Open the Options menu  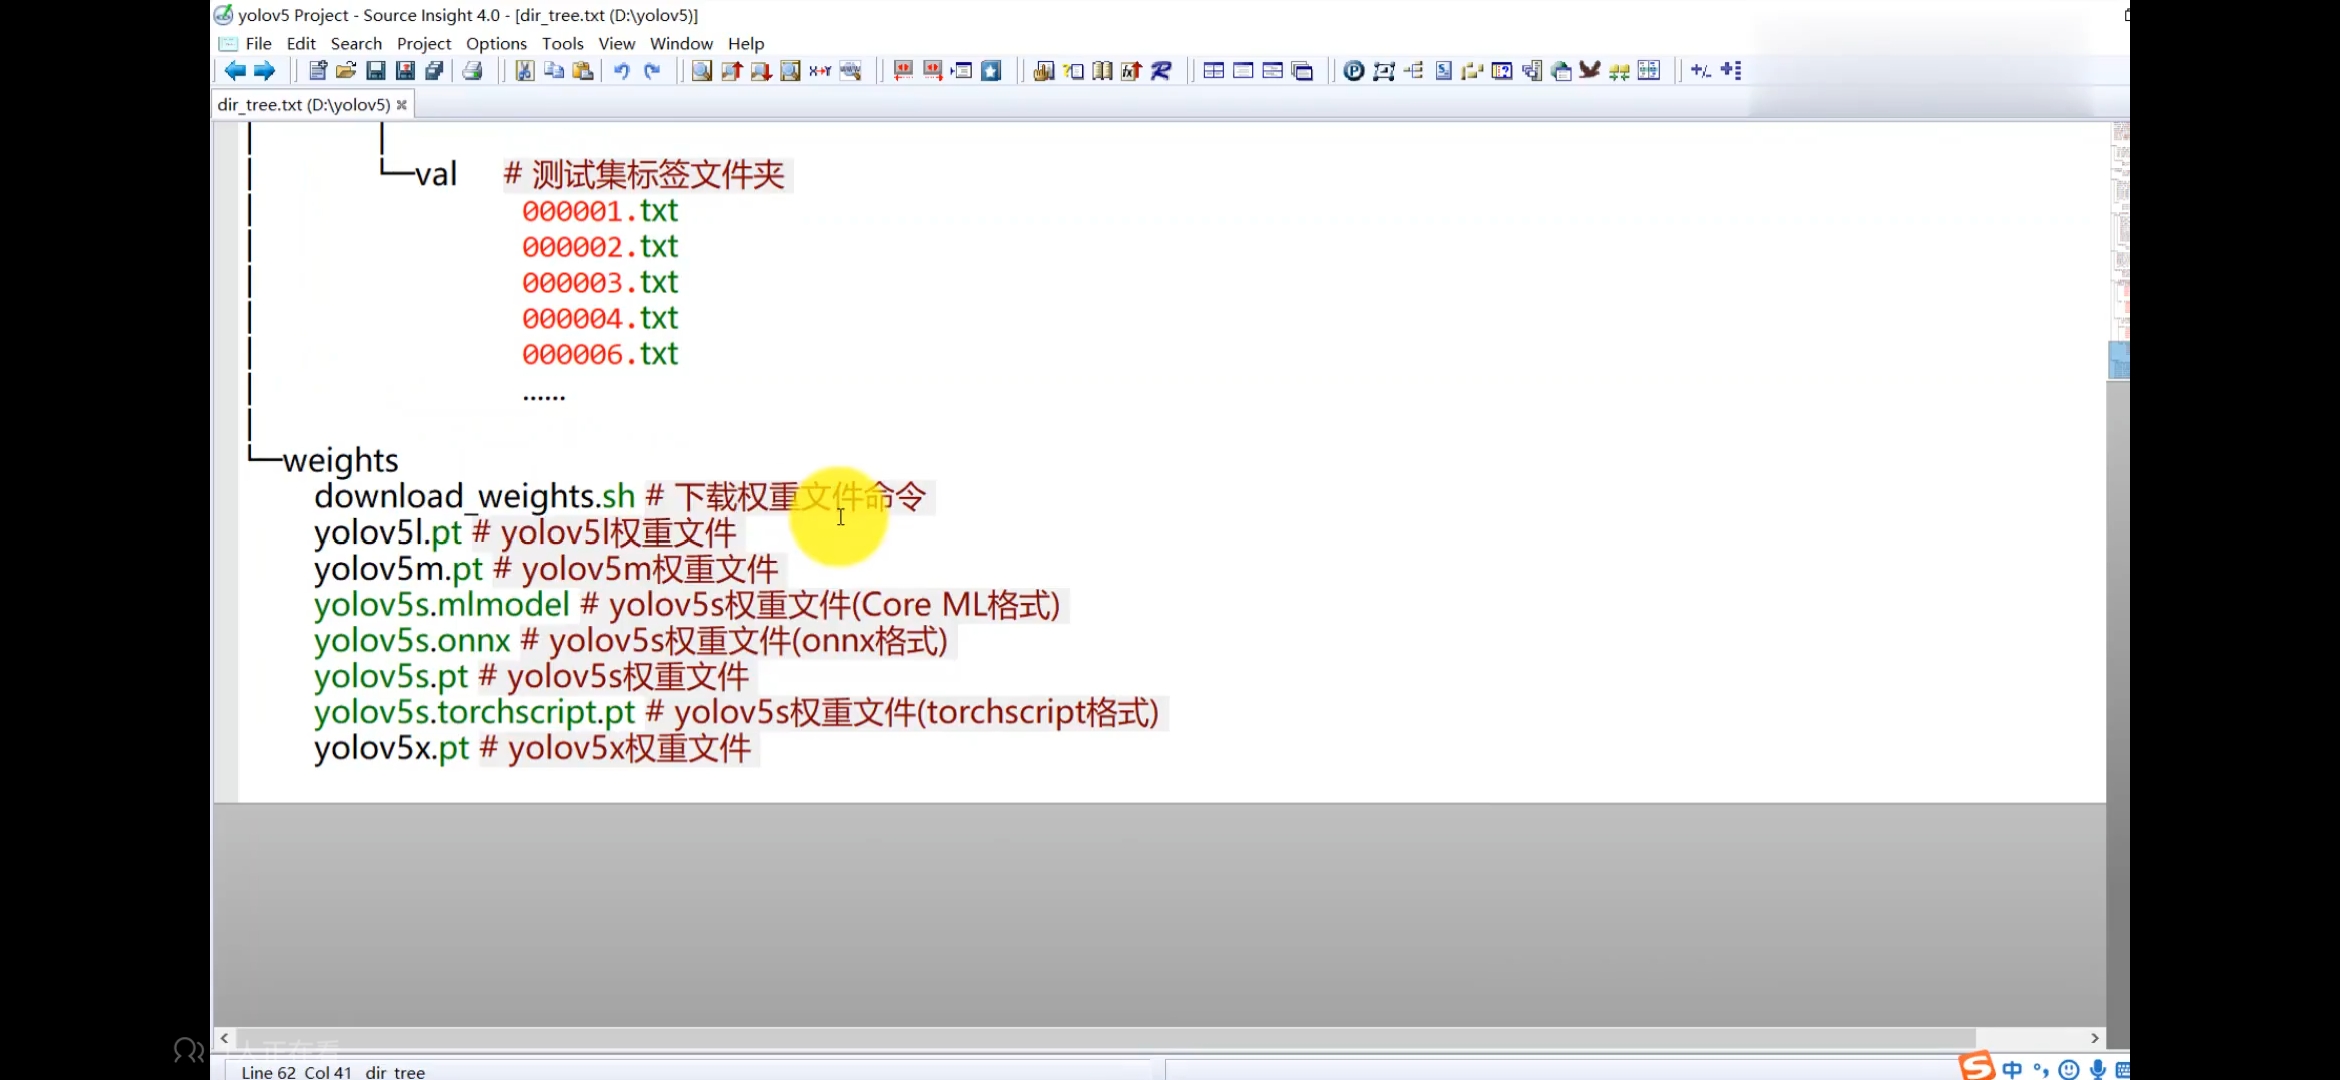(496, 43)
